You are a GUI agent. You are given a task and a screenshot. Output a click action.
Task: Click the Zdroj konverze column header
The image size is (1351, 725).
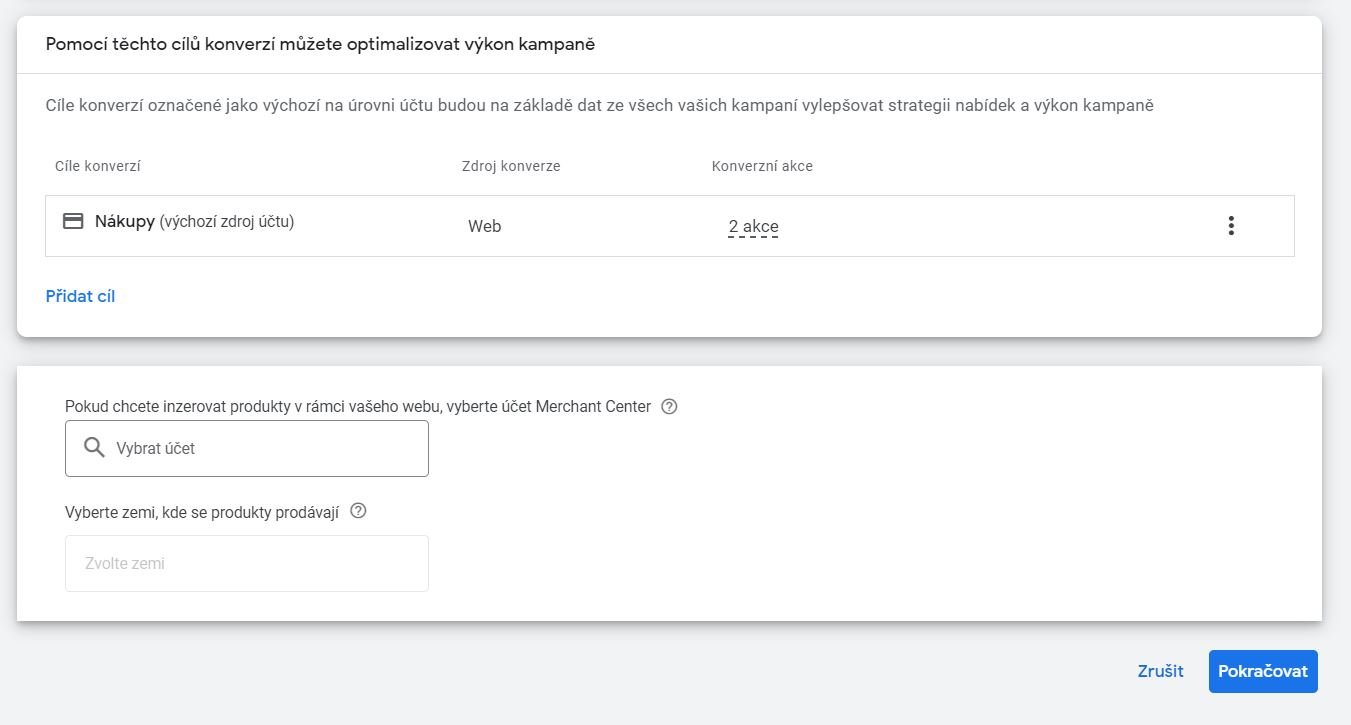[x=511, y=166]
